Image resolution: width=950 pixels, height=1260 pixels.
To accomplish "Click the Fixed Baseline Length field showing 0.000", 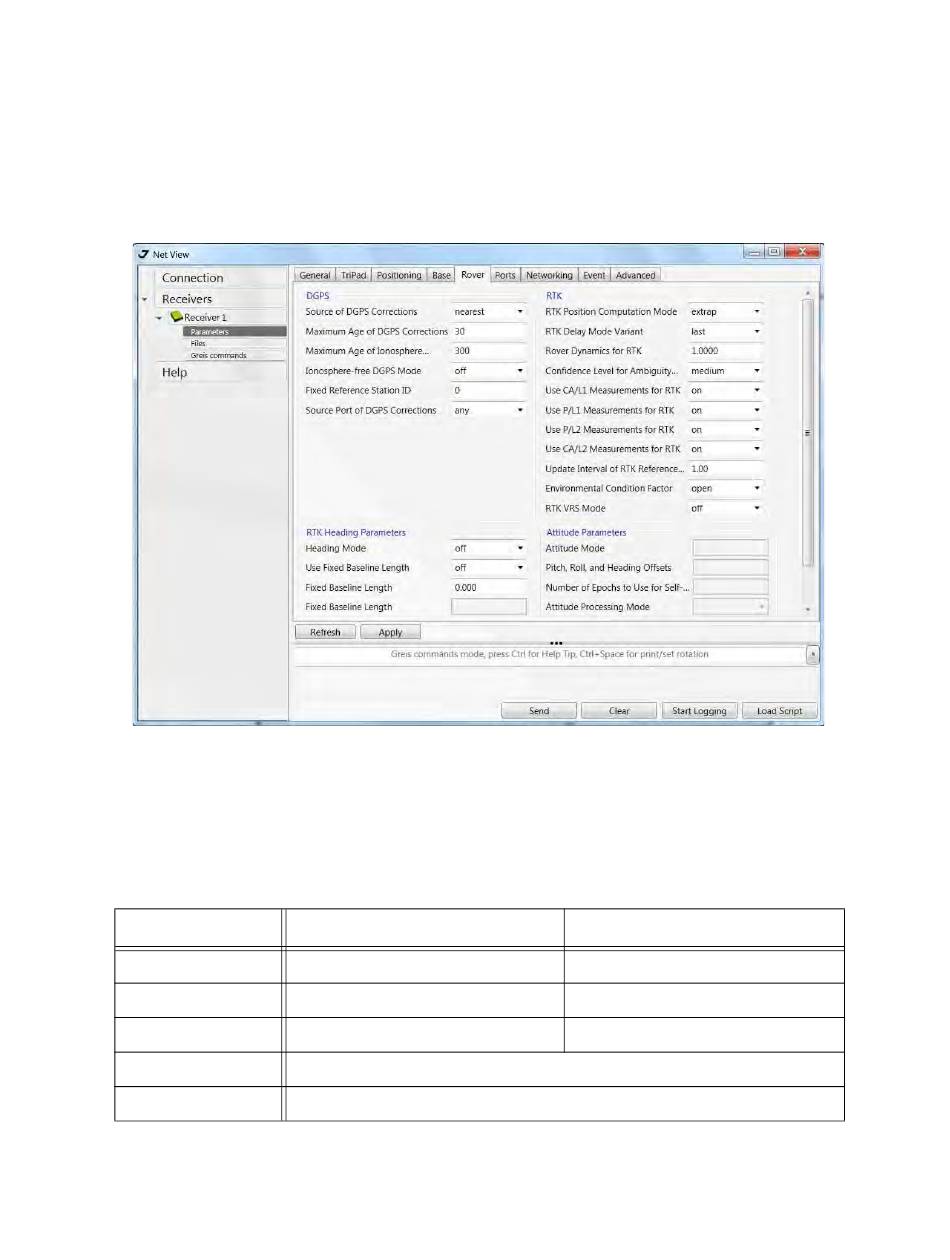I will pos(489,587).
